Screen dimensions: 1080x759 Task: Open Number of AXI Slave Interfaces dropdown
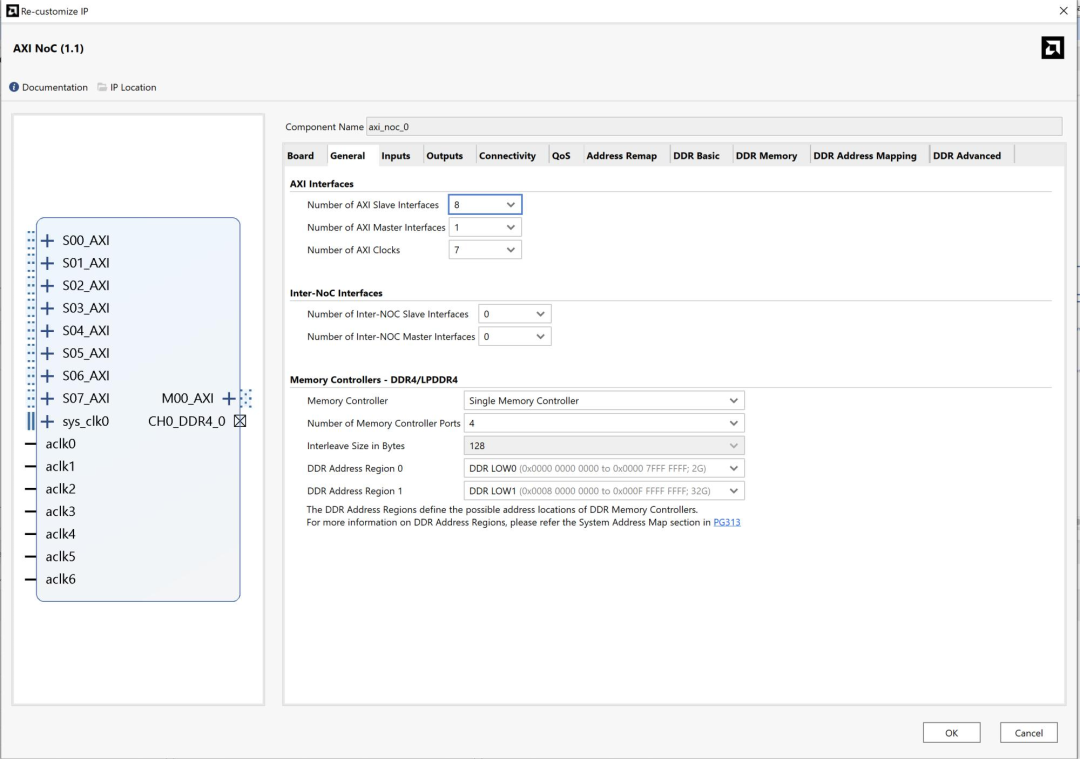tap(485, 205)
